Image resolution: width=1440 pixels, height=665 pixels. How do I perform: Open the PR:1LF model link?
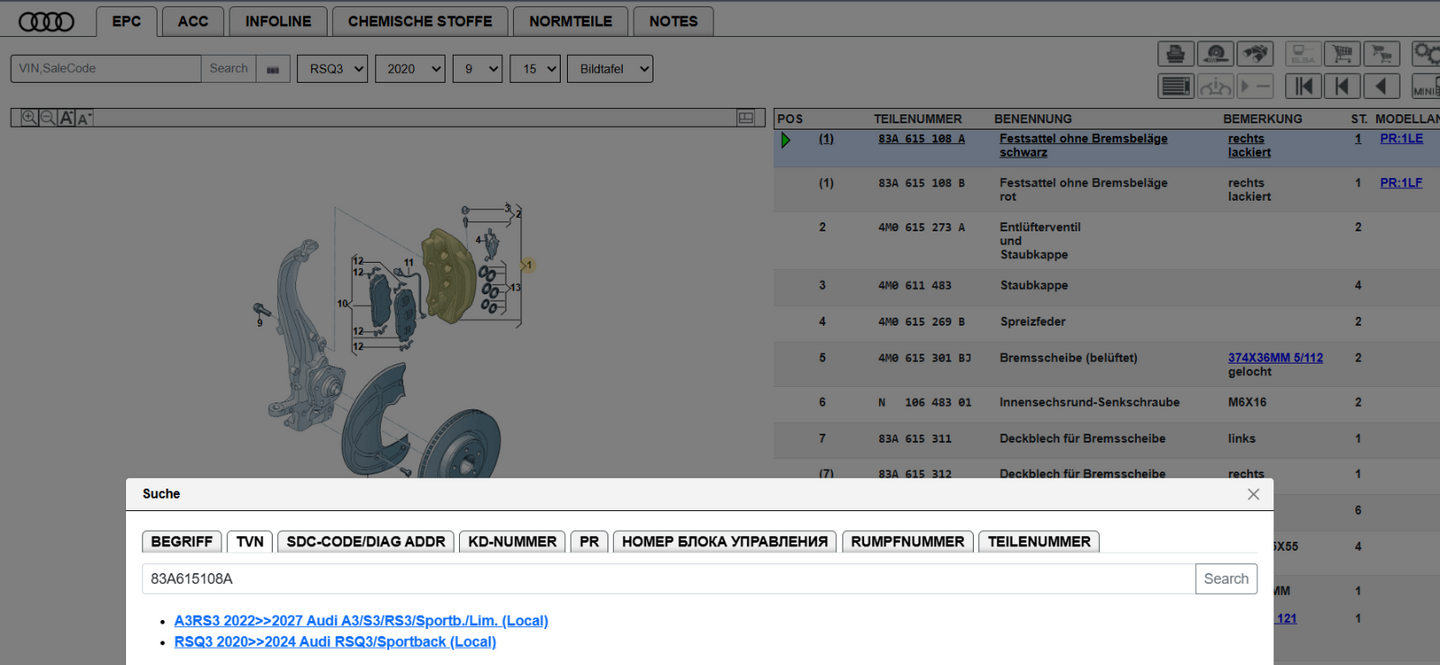point(1401,183)
